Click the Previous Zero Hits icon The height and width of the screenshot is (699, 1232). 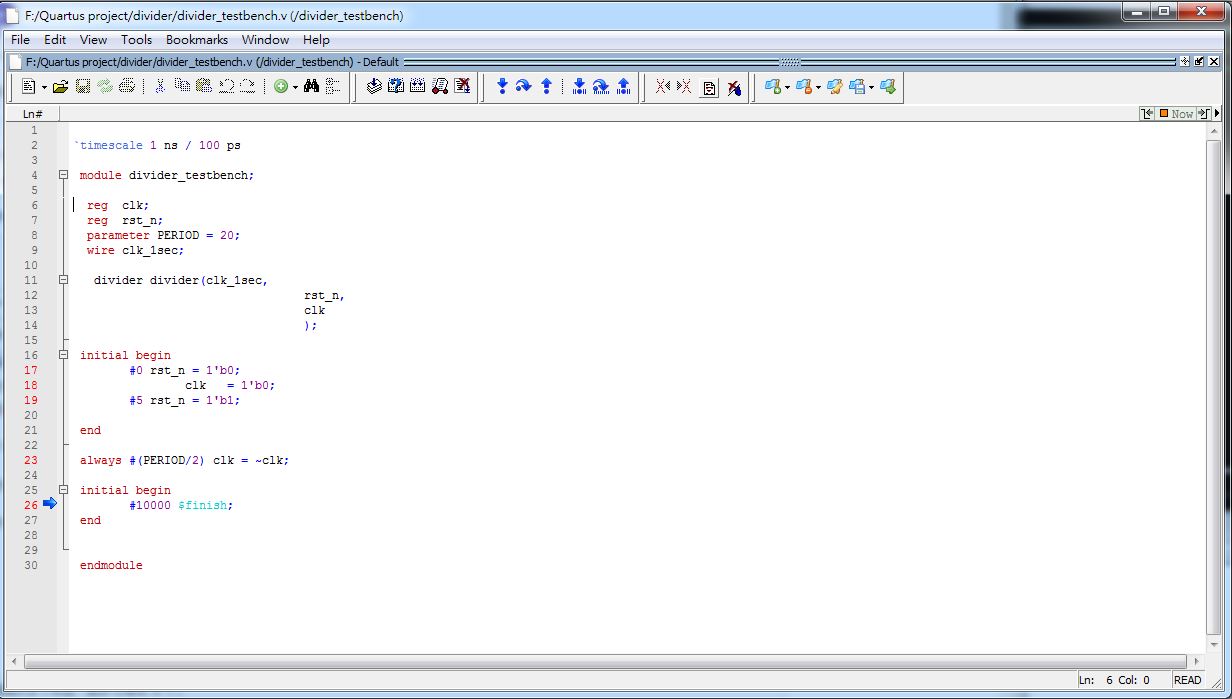(663, 87)
